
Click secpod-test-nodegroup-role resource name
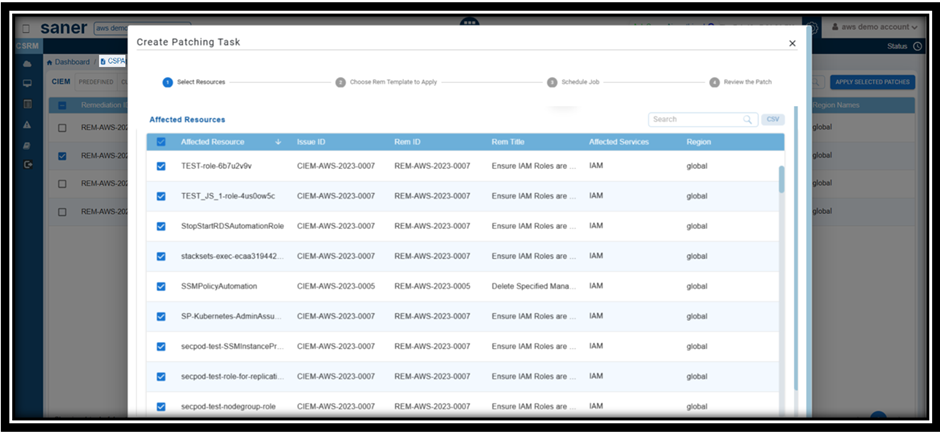coord(228,406)
